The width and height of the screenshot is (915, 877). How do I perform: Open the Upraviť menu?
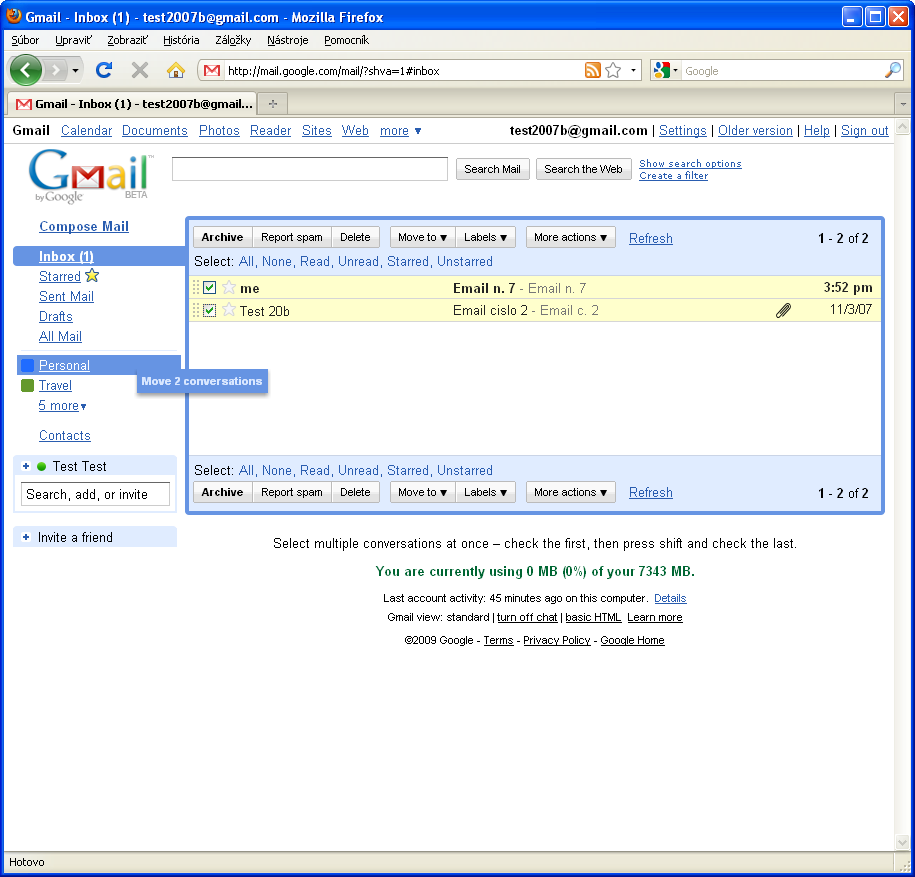click(x=73, y=40)
